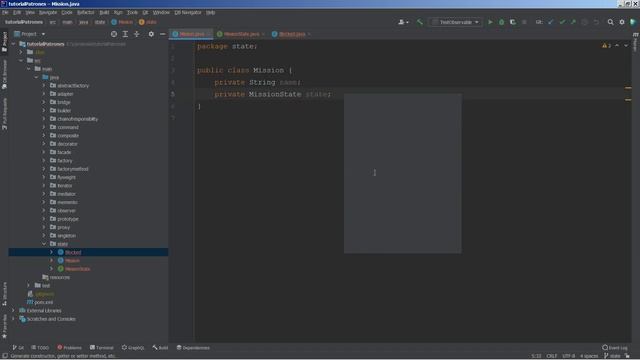The width and height of the screenshot is (640, 360).
Task: Open the TODO tool window
Action: [x=40, y=348]
